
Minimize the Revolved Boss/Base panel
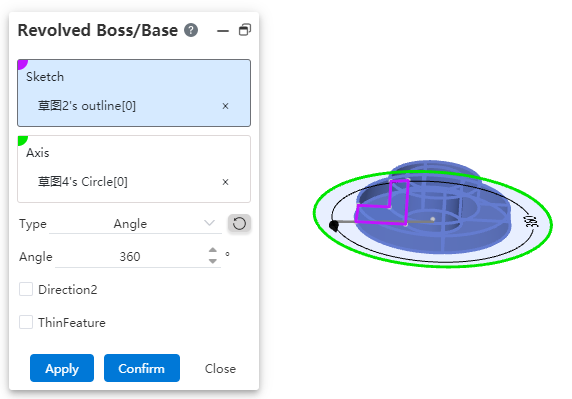223,31
